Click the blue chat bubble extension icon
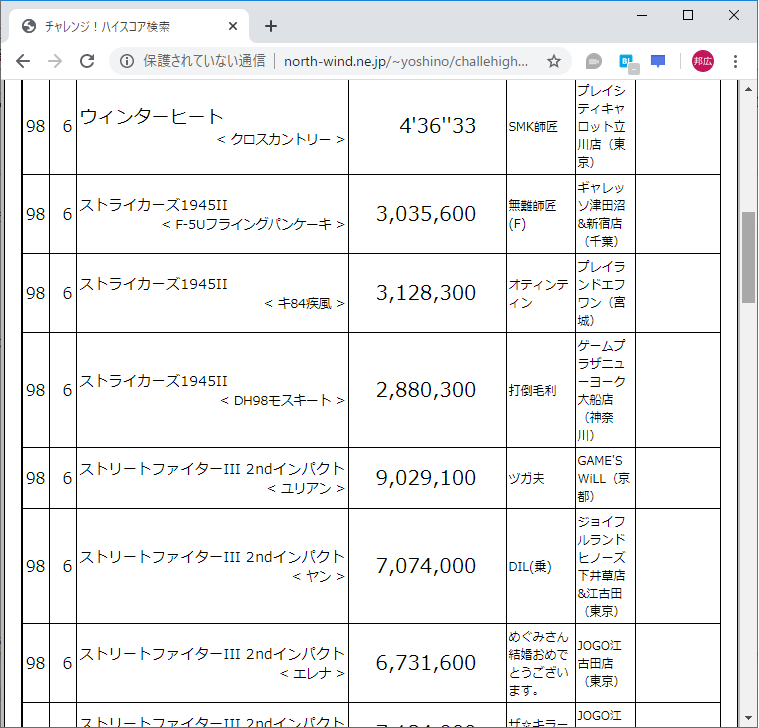759x728 pixels. click(658, 61)
